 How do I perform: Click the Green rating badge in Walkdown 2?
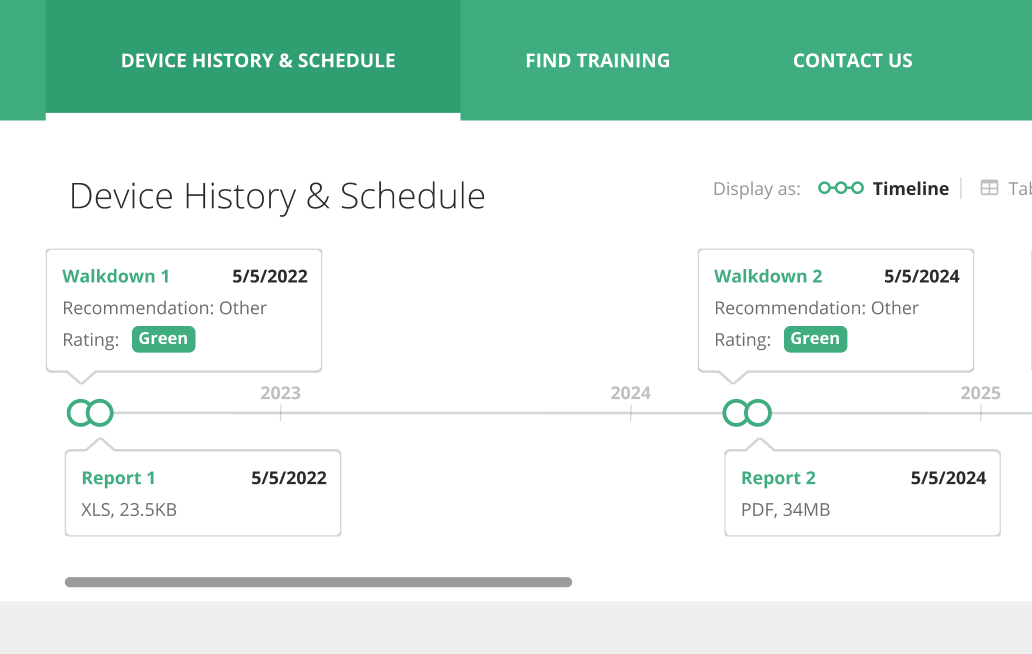click(815, 339)
